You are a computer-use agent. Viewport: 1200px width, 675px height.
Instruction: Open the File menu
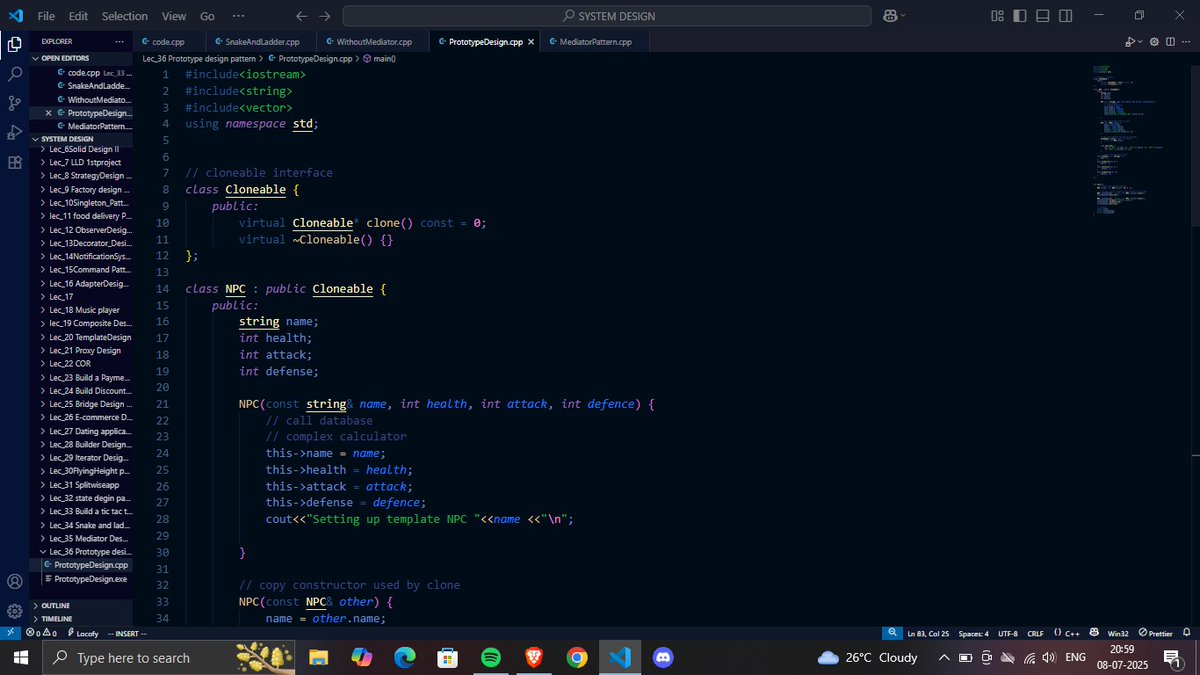coord(46,16)
